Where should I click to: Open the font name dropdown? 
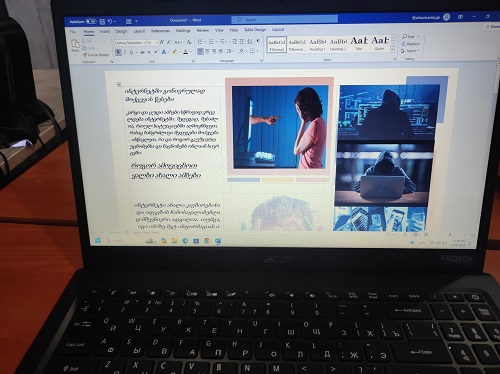130,43
